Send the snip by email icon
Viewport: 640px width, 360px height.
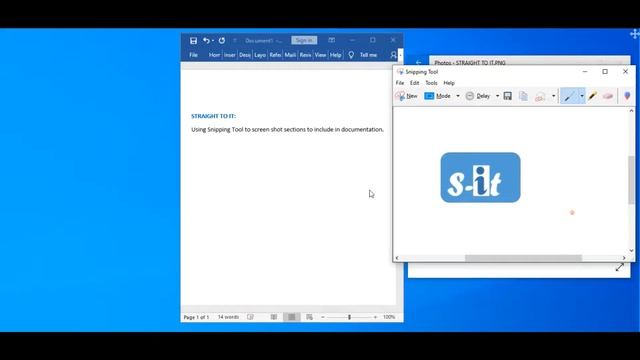pos(540,96)
